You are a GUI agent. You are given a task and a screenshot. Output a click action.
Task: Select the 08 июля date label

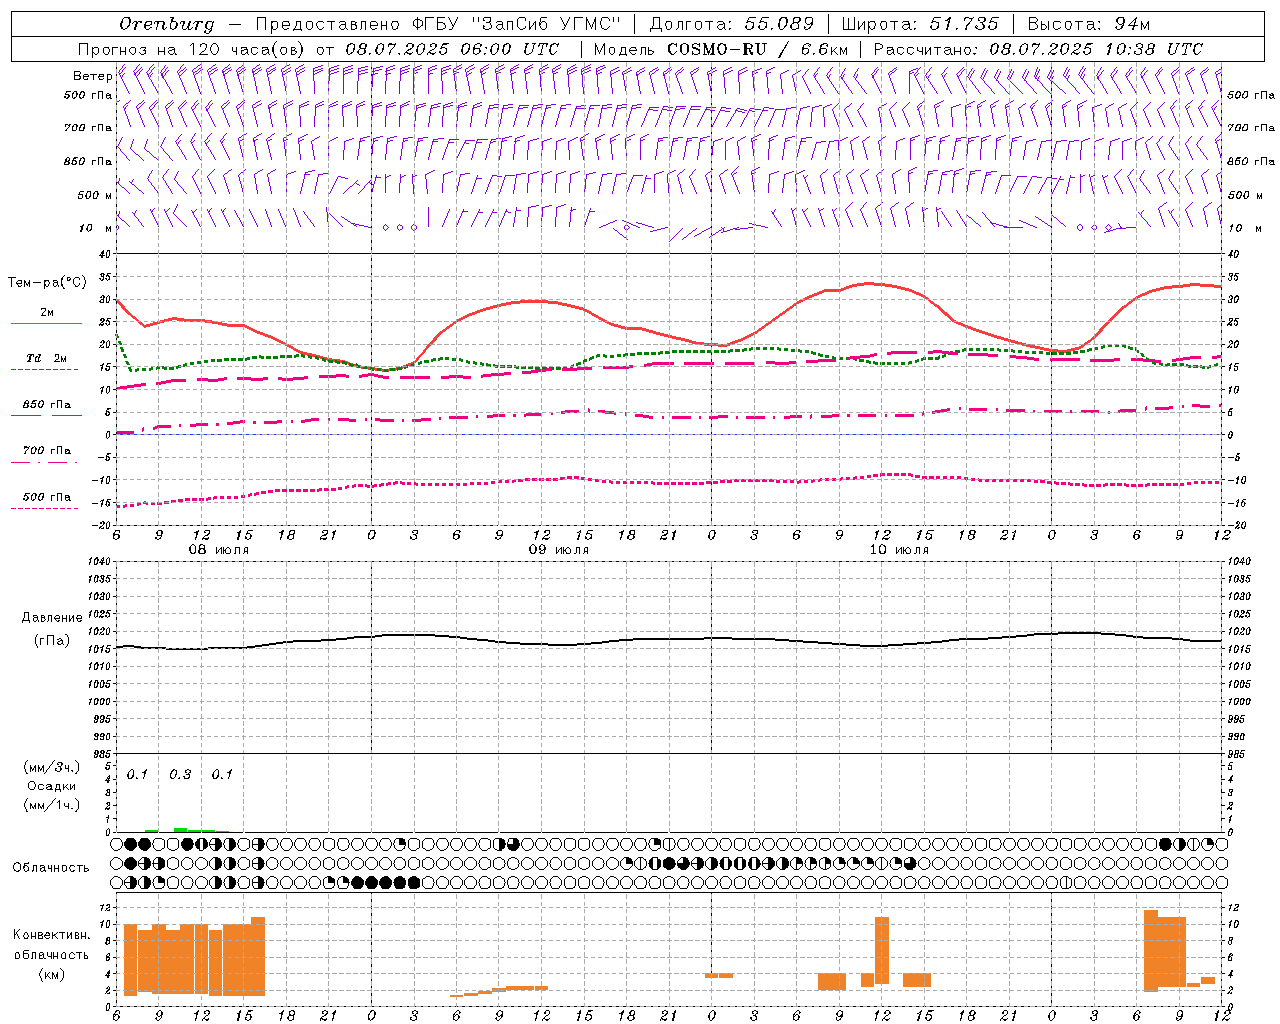[x=219, y=550]
